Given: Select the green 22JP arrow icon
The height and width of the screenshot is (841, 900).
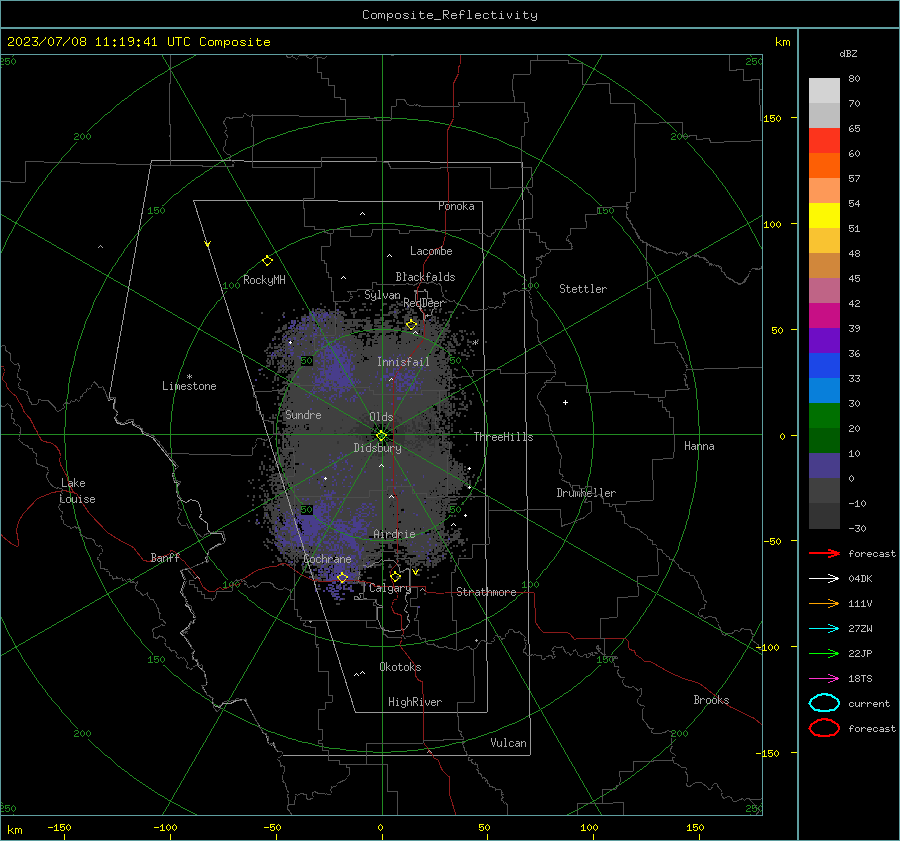Looking at the screenshot, I should tap(824, 653).
